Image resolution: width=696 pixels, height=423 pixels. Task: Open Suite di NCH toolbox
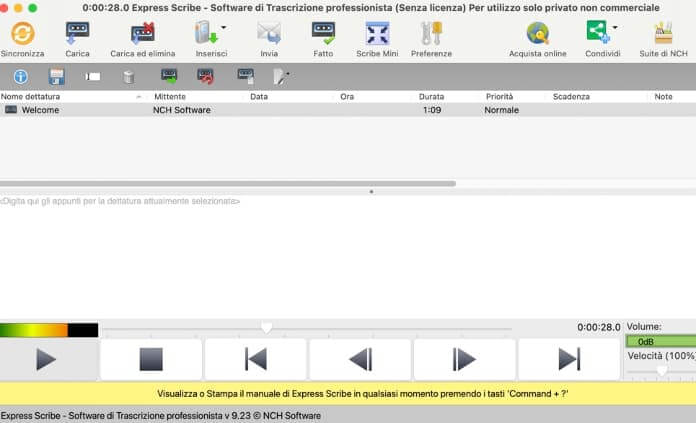tap(663, 33)
